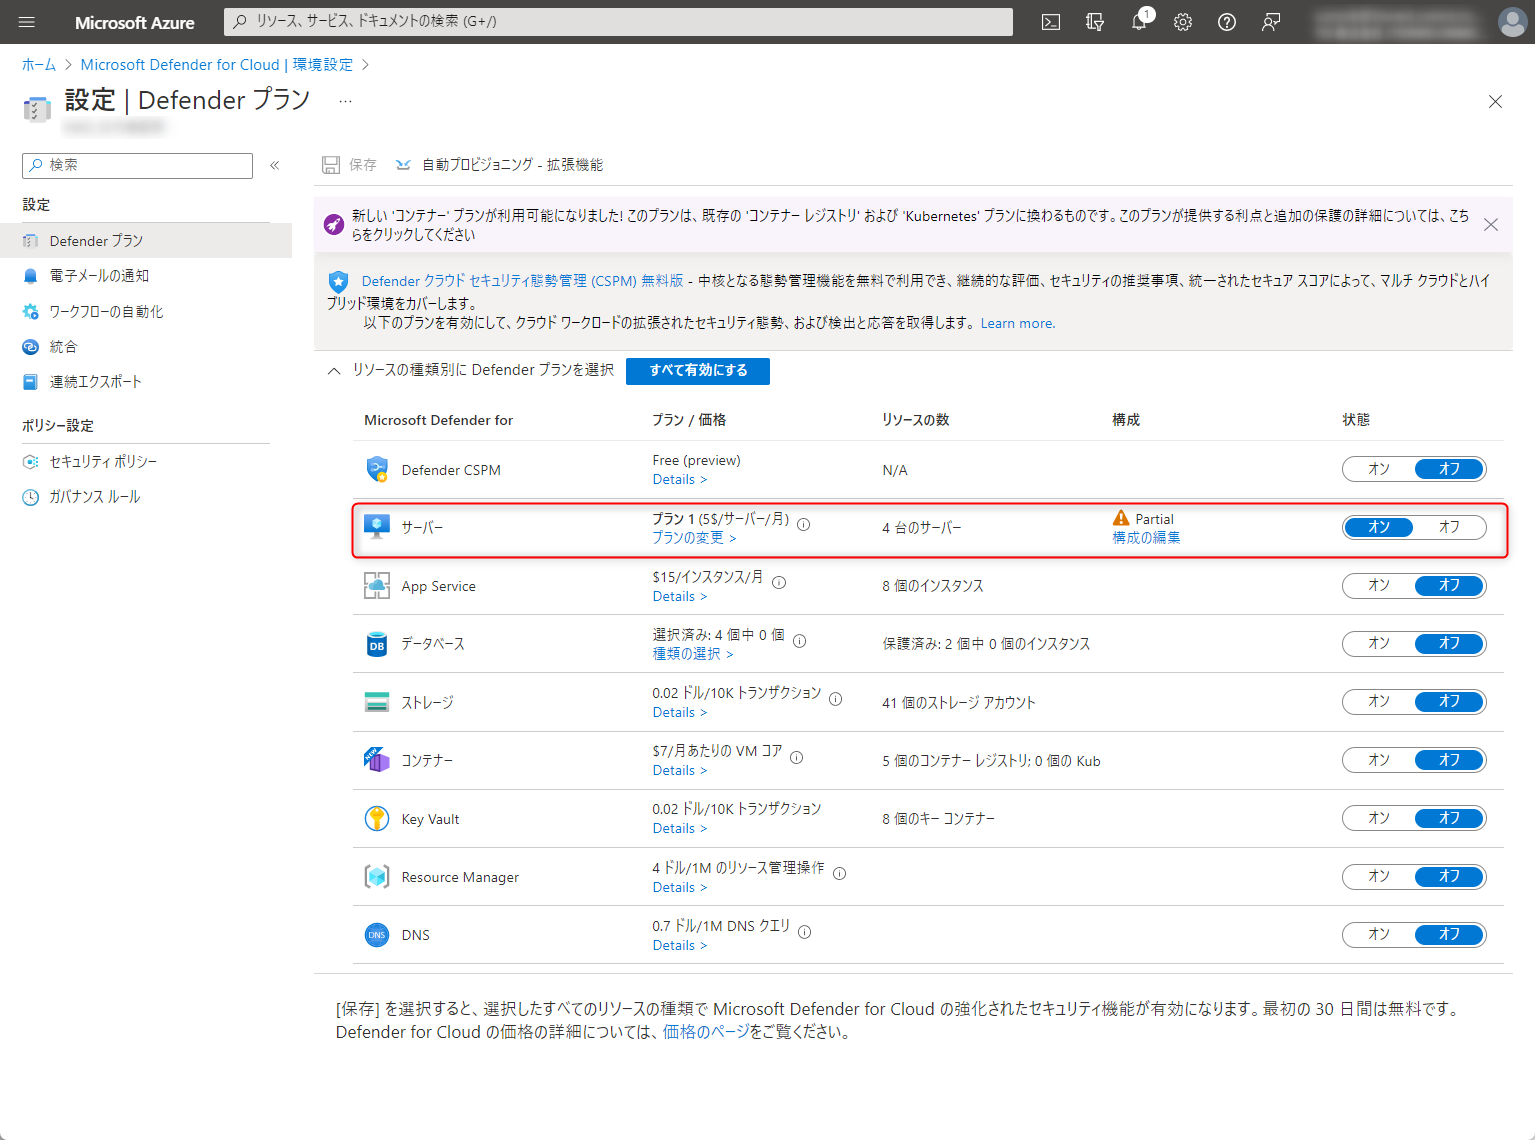
Task: Click the Key Vault row icon
Action: [x=377, y=818]
